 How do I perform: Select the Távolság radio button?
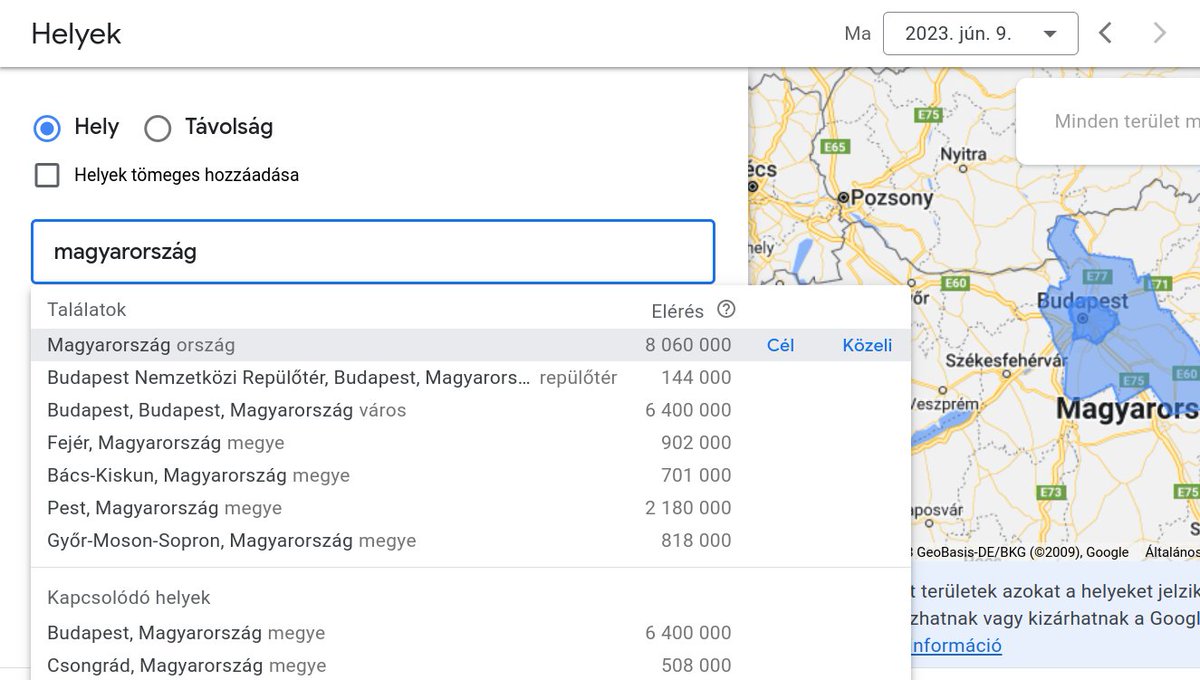point(158,128)
